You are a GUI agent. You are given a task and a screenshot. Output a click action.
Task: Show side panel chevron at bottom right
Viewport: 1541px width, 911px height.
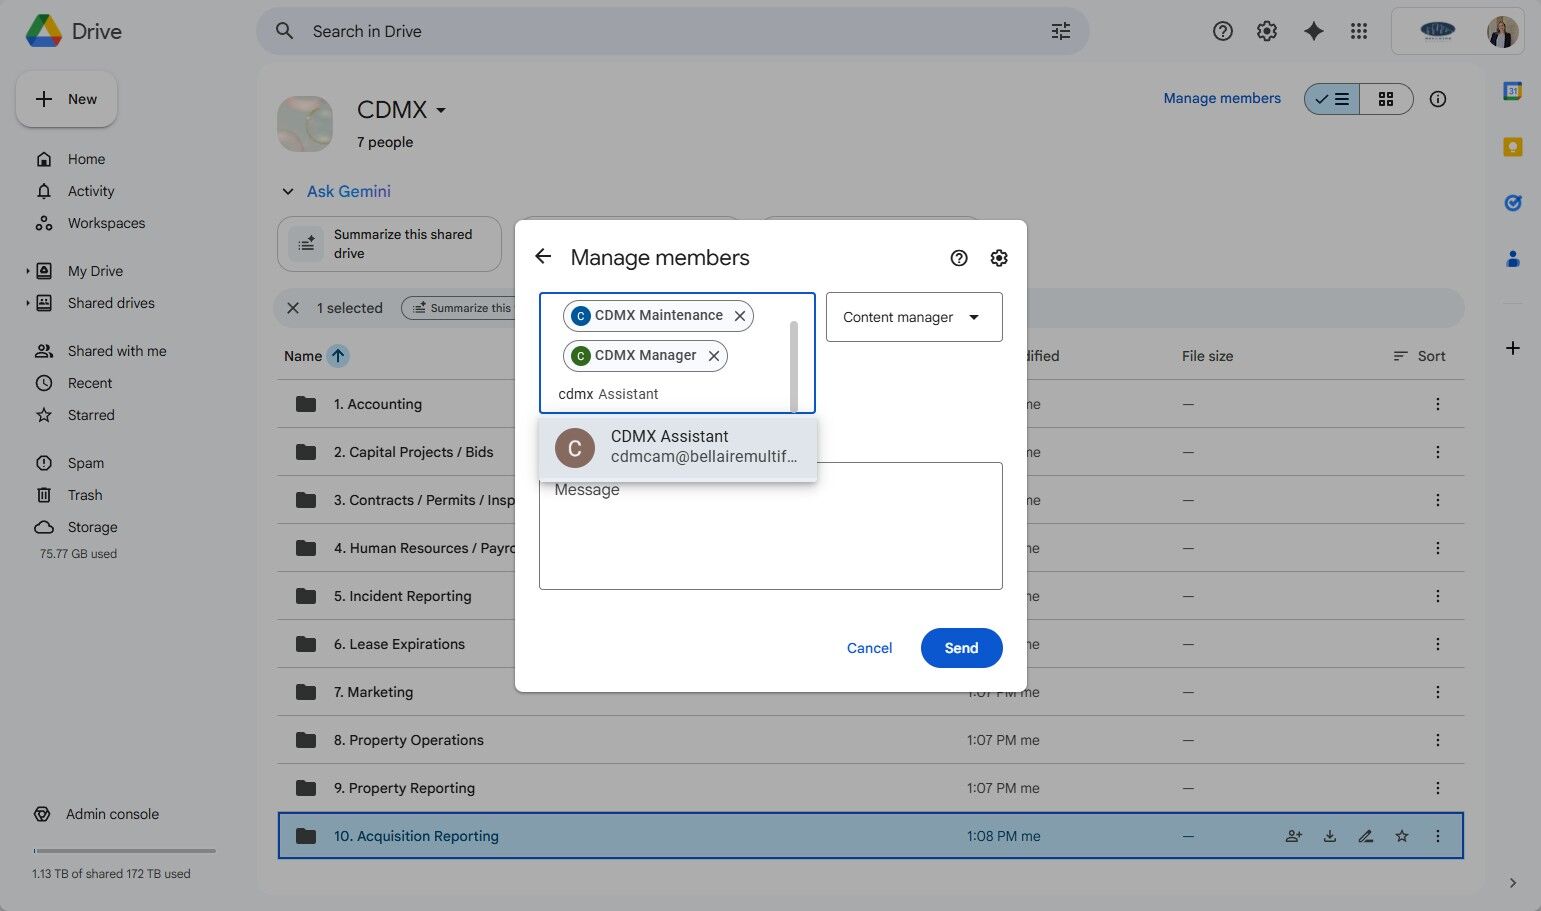click(1513, 883)
